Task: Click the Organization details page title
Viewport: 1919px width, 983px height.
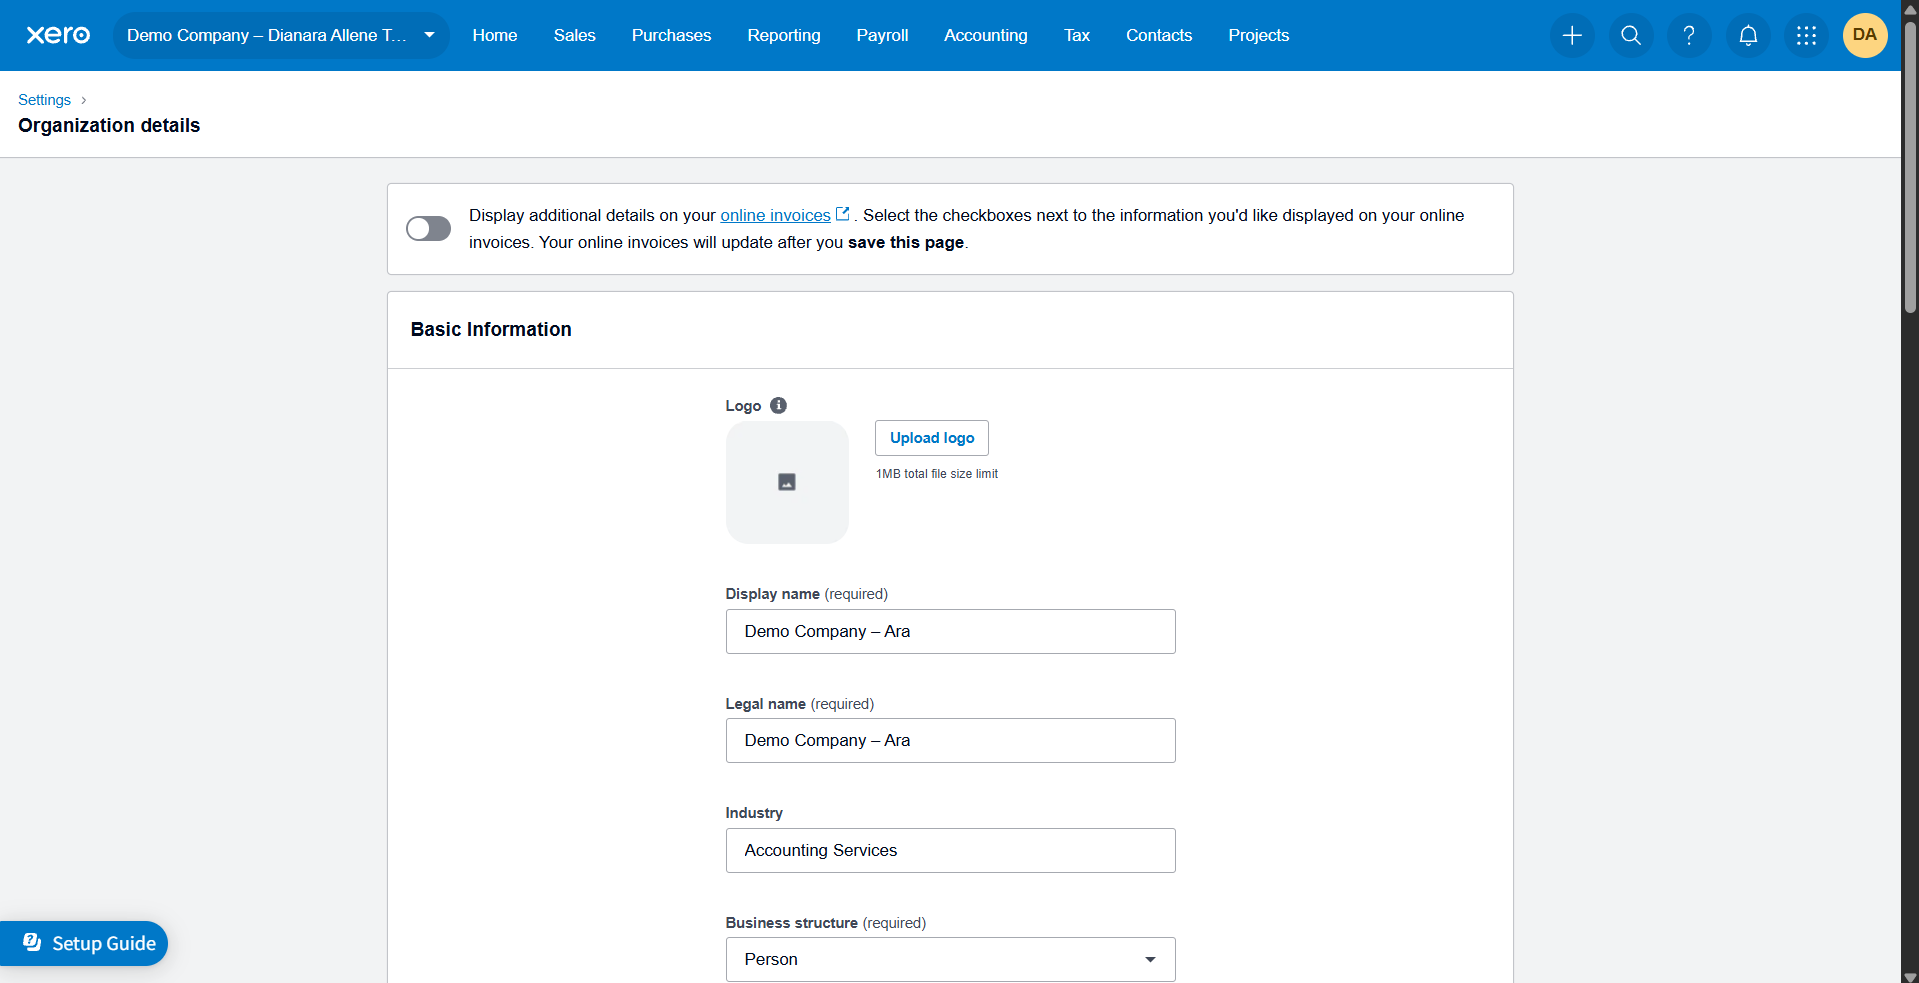Action: 109,125
